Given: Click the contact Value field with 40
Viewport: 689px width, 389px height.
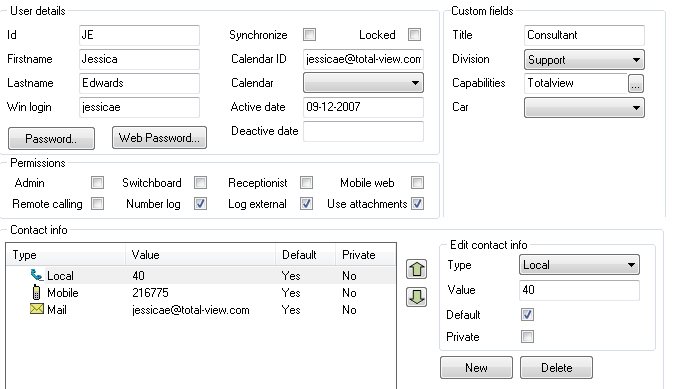Looking at the screenshot, I should click(579, 290).
